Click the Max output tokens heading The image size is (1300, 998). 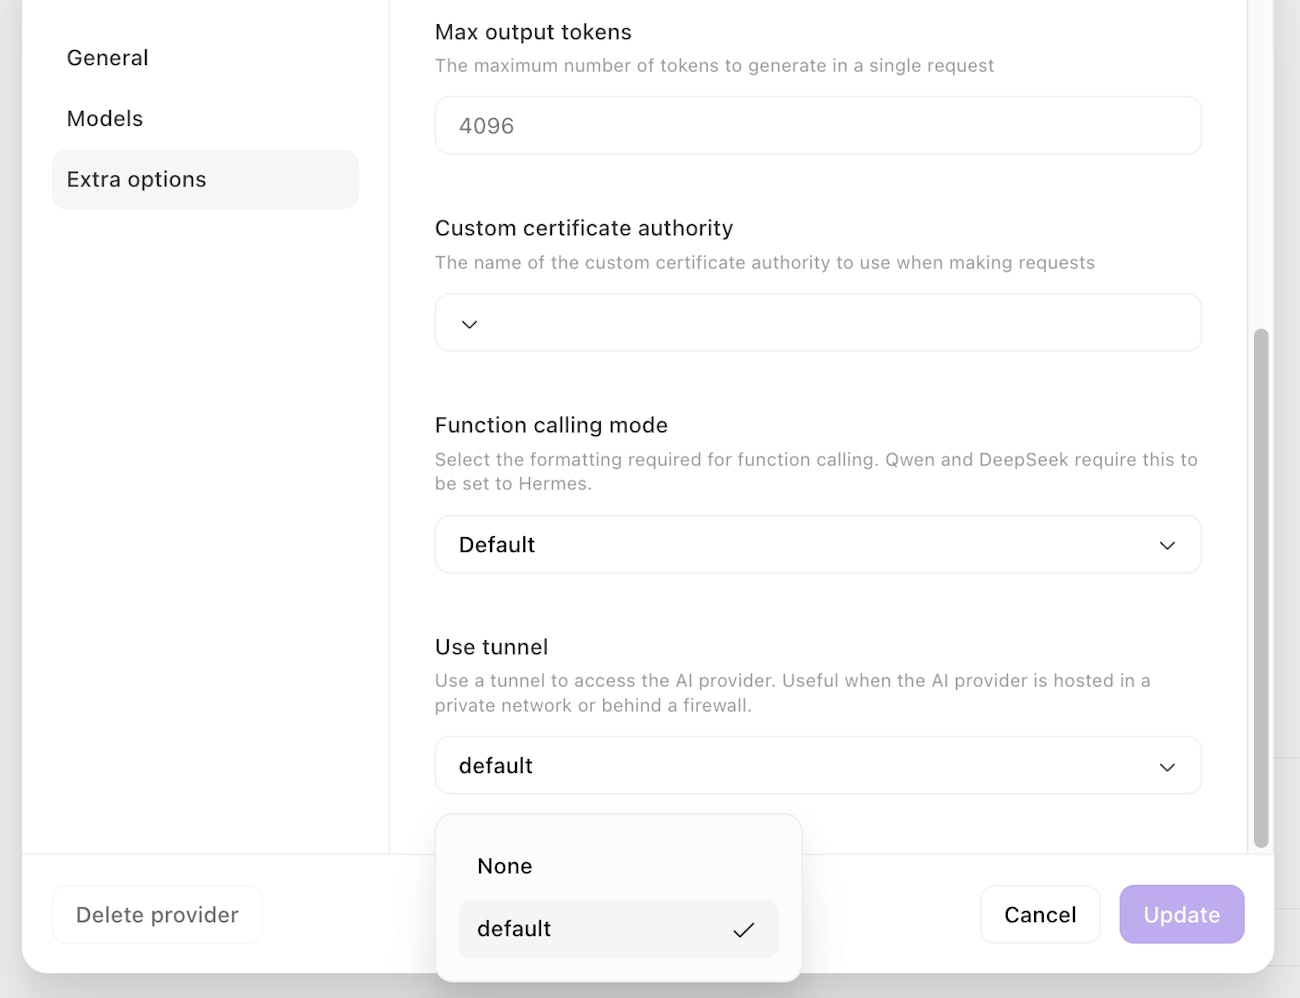pos(533,32)
